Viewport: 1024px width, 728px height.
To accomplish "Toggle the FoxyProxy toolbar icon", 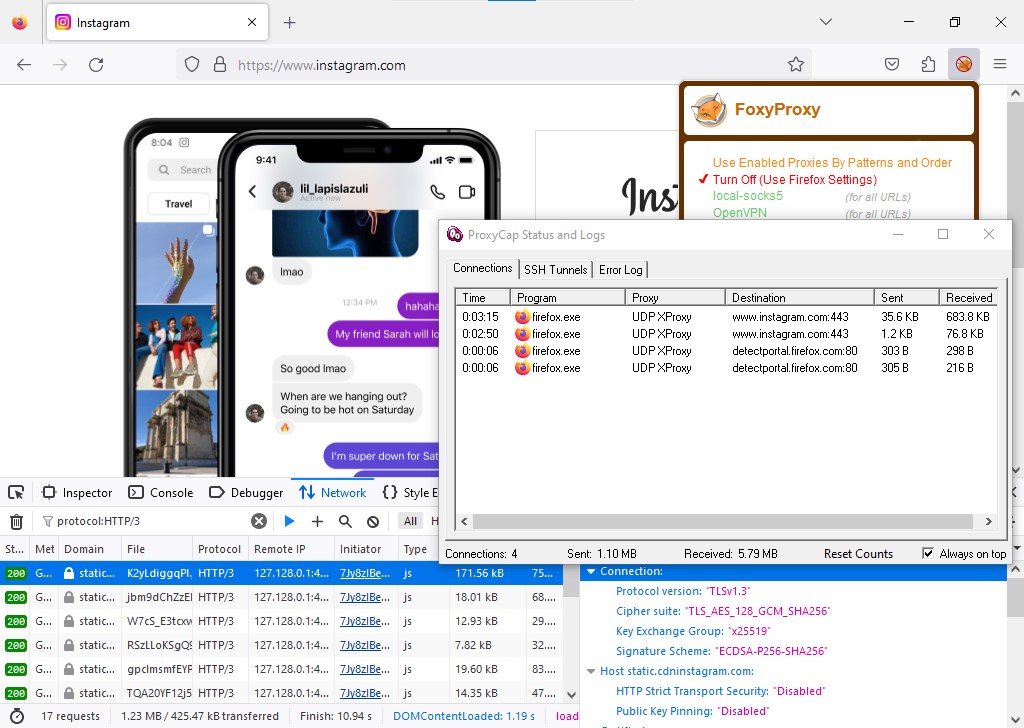I will (x=963, y=65).
